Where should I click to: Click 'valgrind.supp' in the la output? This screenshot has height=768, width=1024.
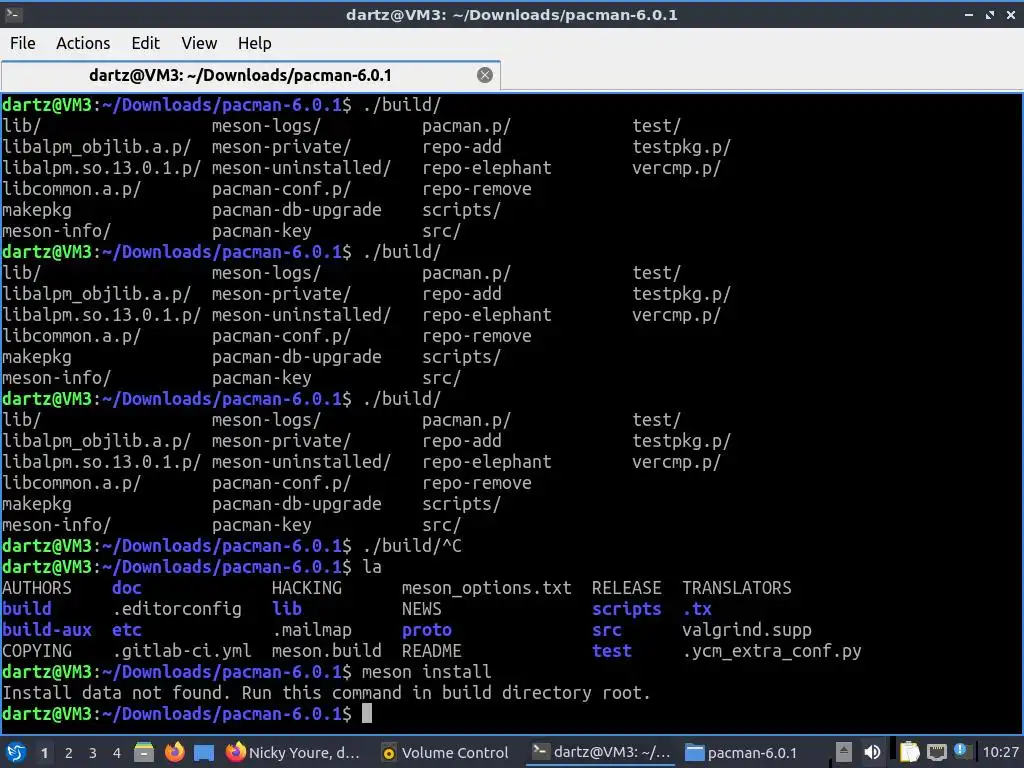tap(746, 630)
